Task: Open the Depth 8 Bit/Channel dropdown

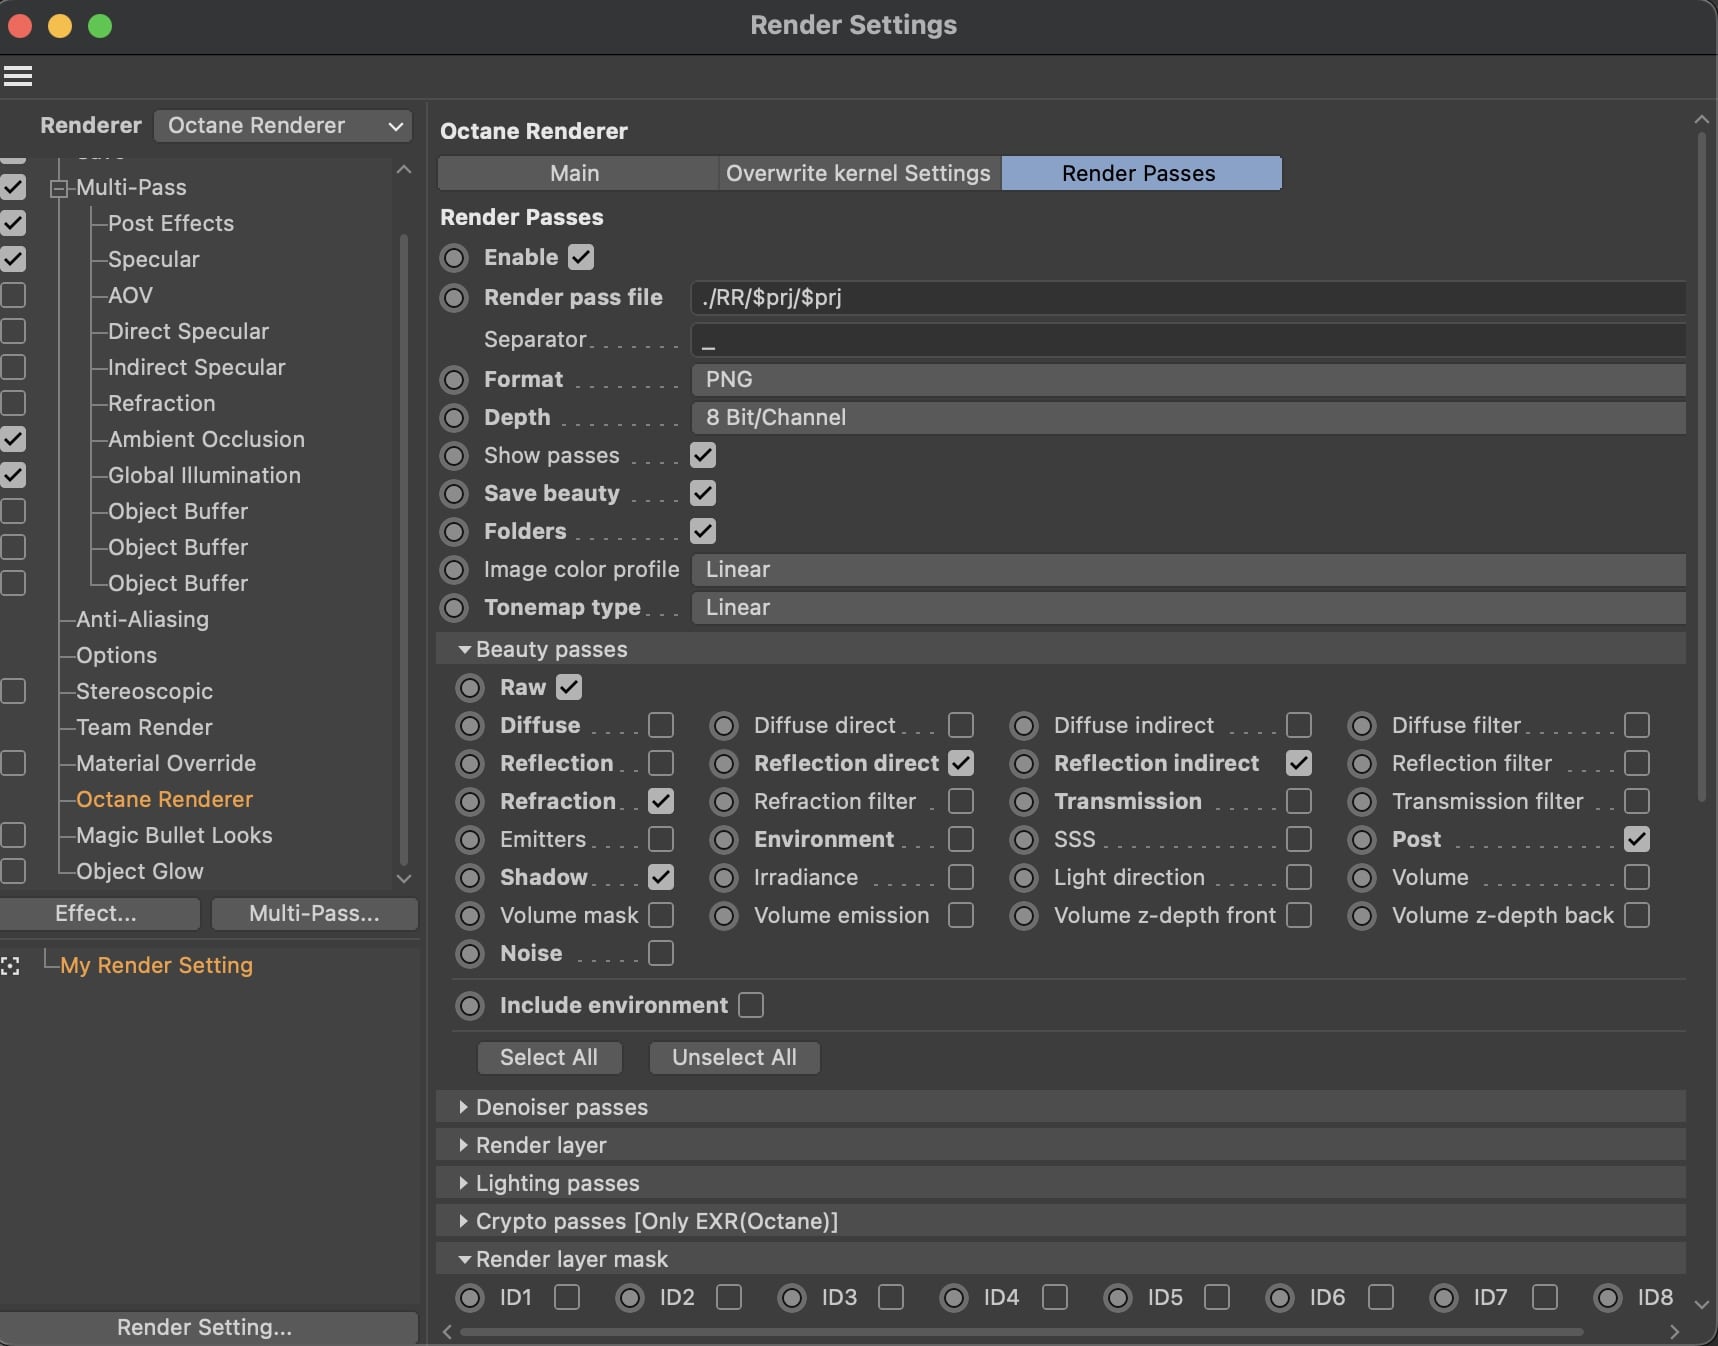Action: coord(1188,418)
